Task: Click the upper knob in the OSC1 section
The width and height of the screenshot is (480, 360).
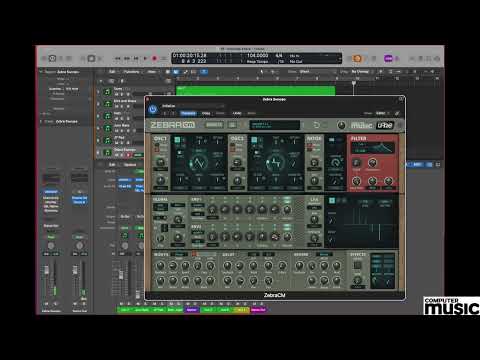Action: [x=161, y=162]
